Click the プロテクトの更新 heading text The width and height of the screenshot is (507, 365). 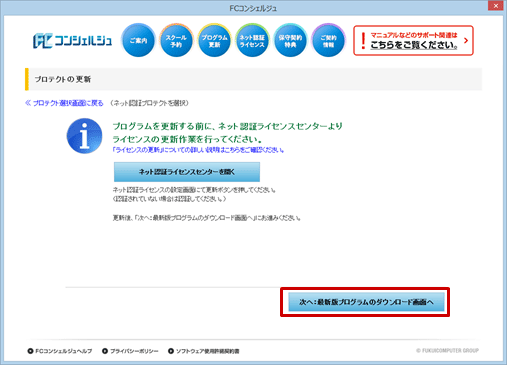63,79
